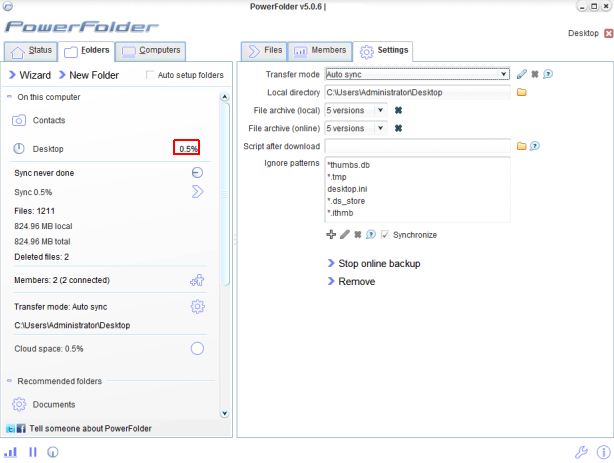Open the Status tab
Image resolution: width=614 pixels, height=463 pixels.
click(x=31, y=51)
